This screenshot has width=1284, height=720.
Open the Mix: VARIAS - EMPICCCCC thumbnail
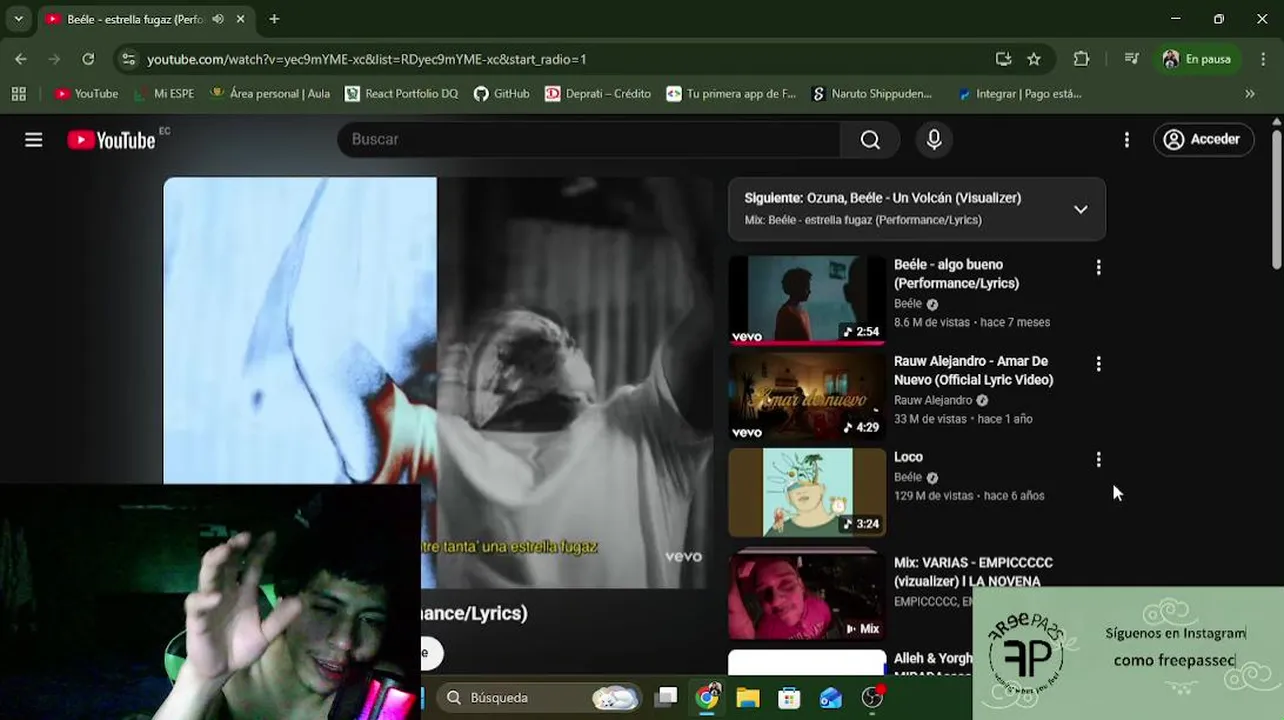click(807, 594)
